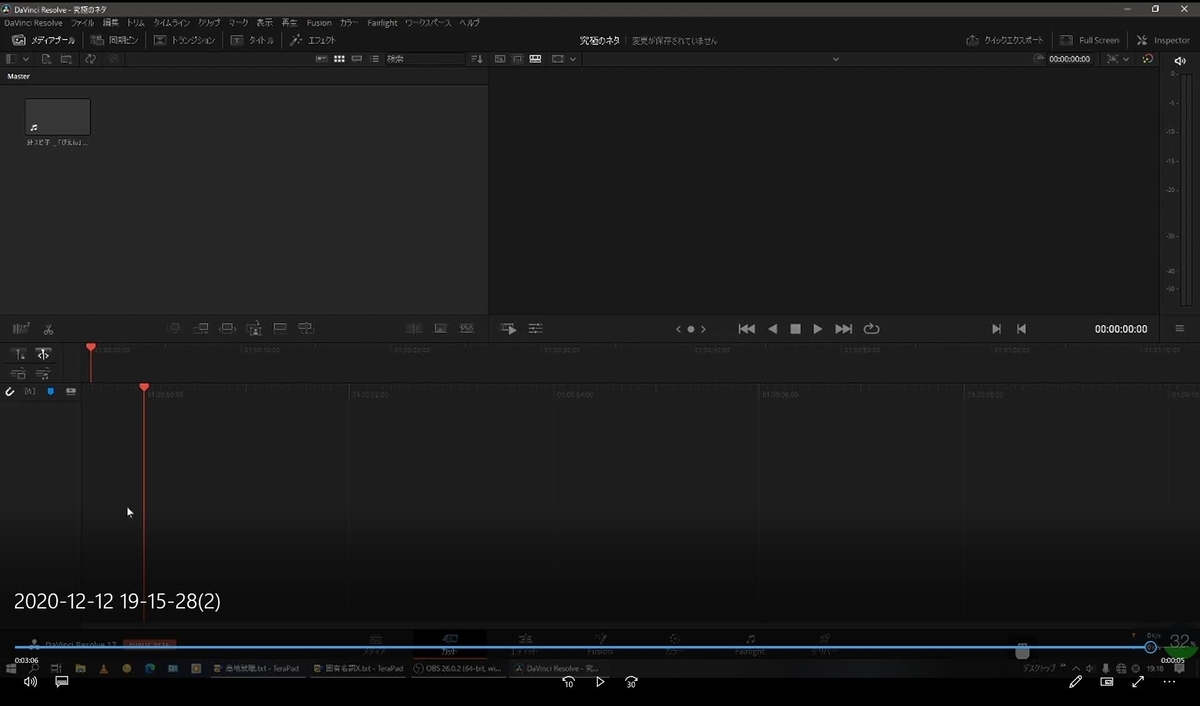The width and height of the screenshot is (1200, 706).
Task: Open the timeline resolution dropdown arrow
Action: coord(1126,59)
